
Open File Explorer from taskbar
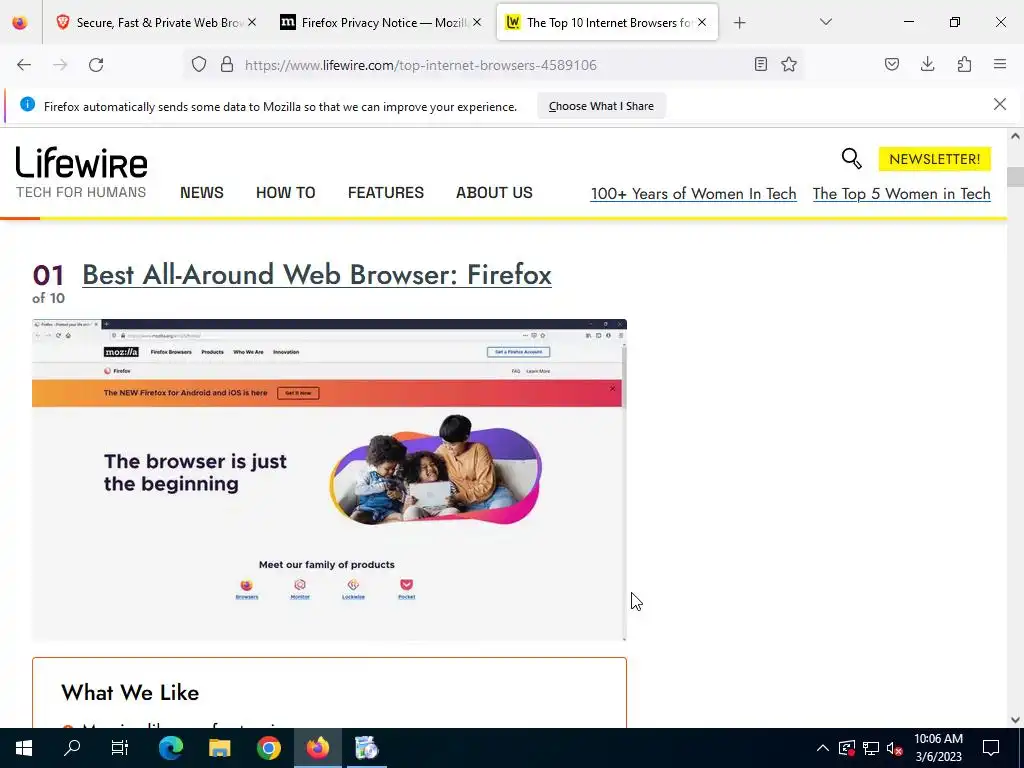pyautogui.click(x=219, y=748)
